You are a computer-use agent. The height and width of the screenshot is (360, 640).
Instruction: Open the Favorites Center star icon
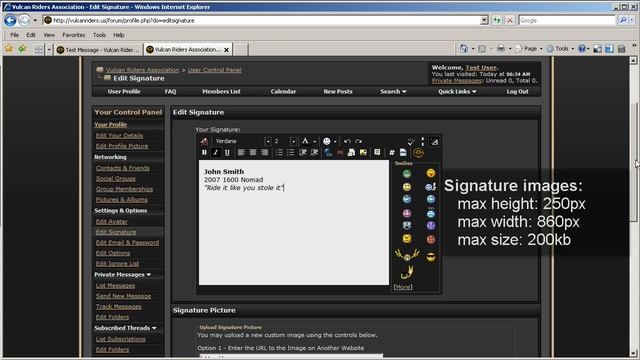click(x=9, y=49)
